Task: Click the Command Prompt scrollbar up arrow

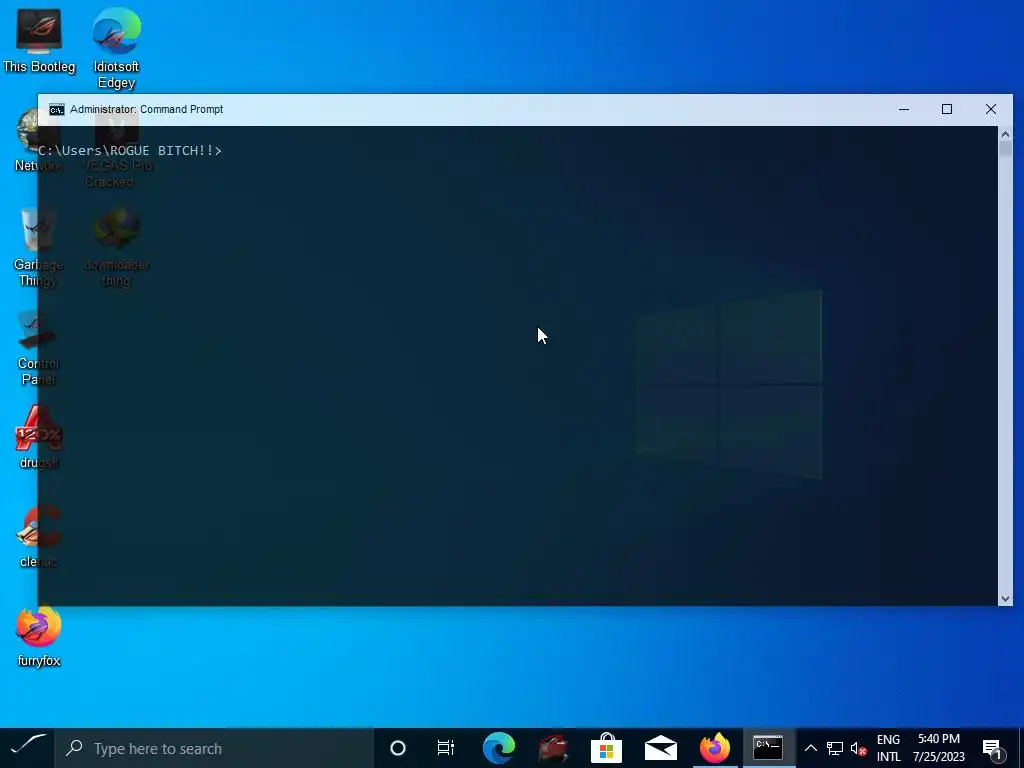Action: tap(1005, 134)
